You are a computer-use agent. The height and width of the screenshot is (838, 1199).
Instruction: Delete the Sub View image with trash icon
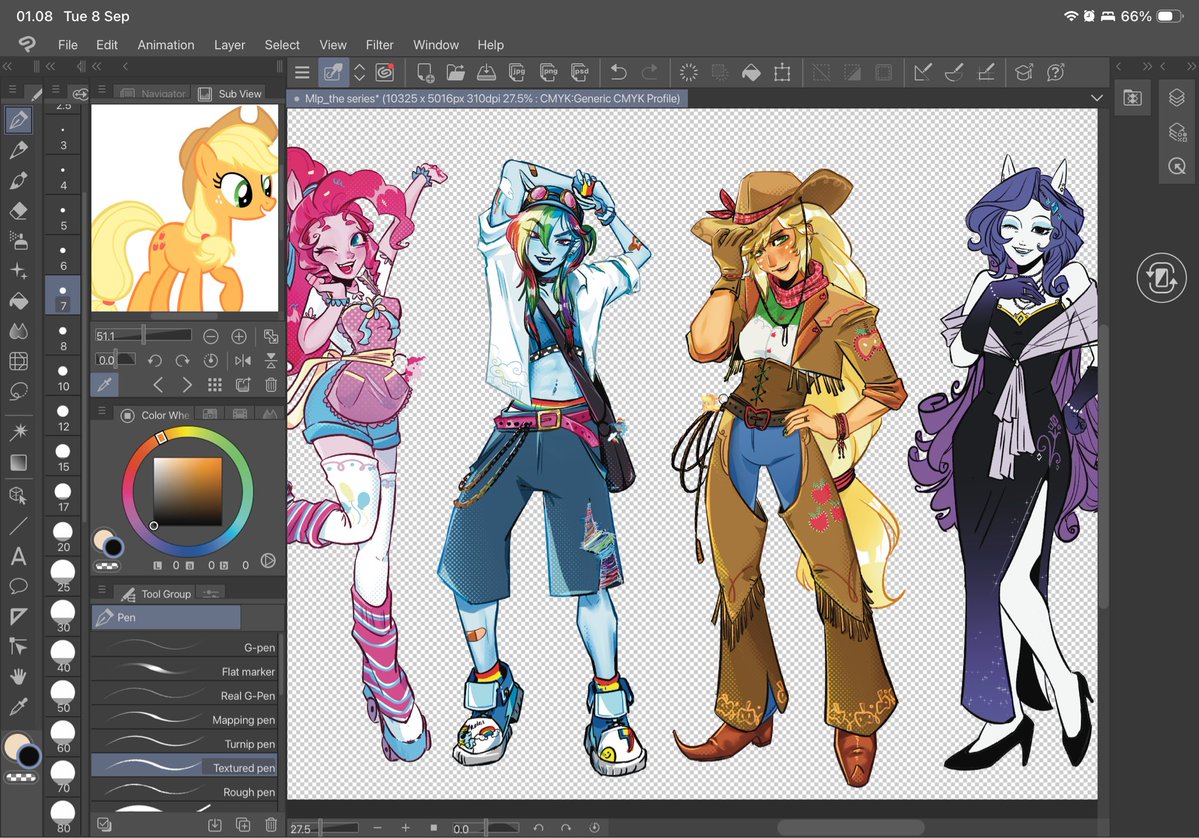(271, 385)
